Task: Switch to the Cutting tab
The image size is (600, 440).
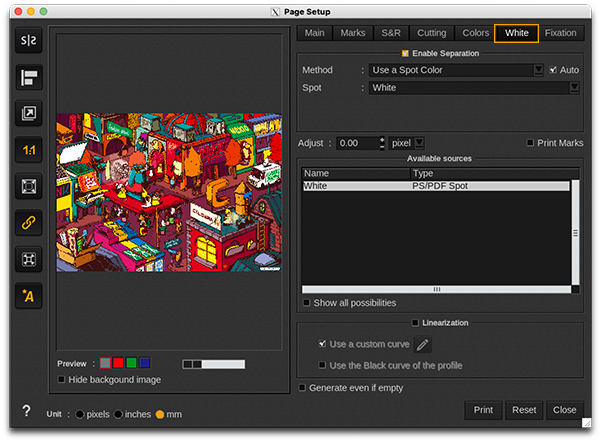Action: pyautogui.click(x=432, y=33)
